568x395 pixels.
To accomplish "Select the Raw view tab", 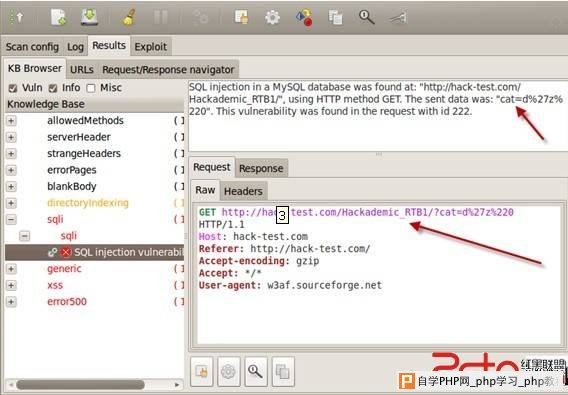I will (205, 190).
